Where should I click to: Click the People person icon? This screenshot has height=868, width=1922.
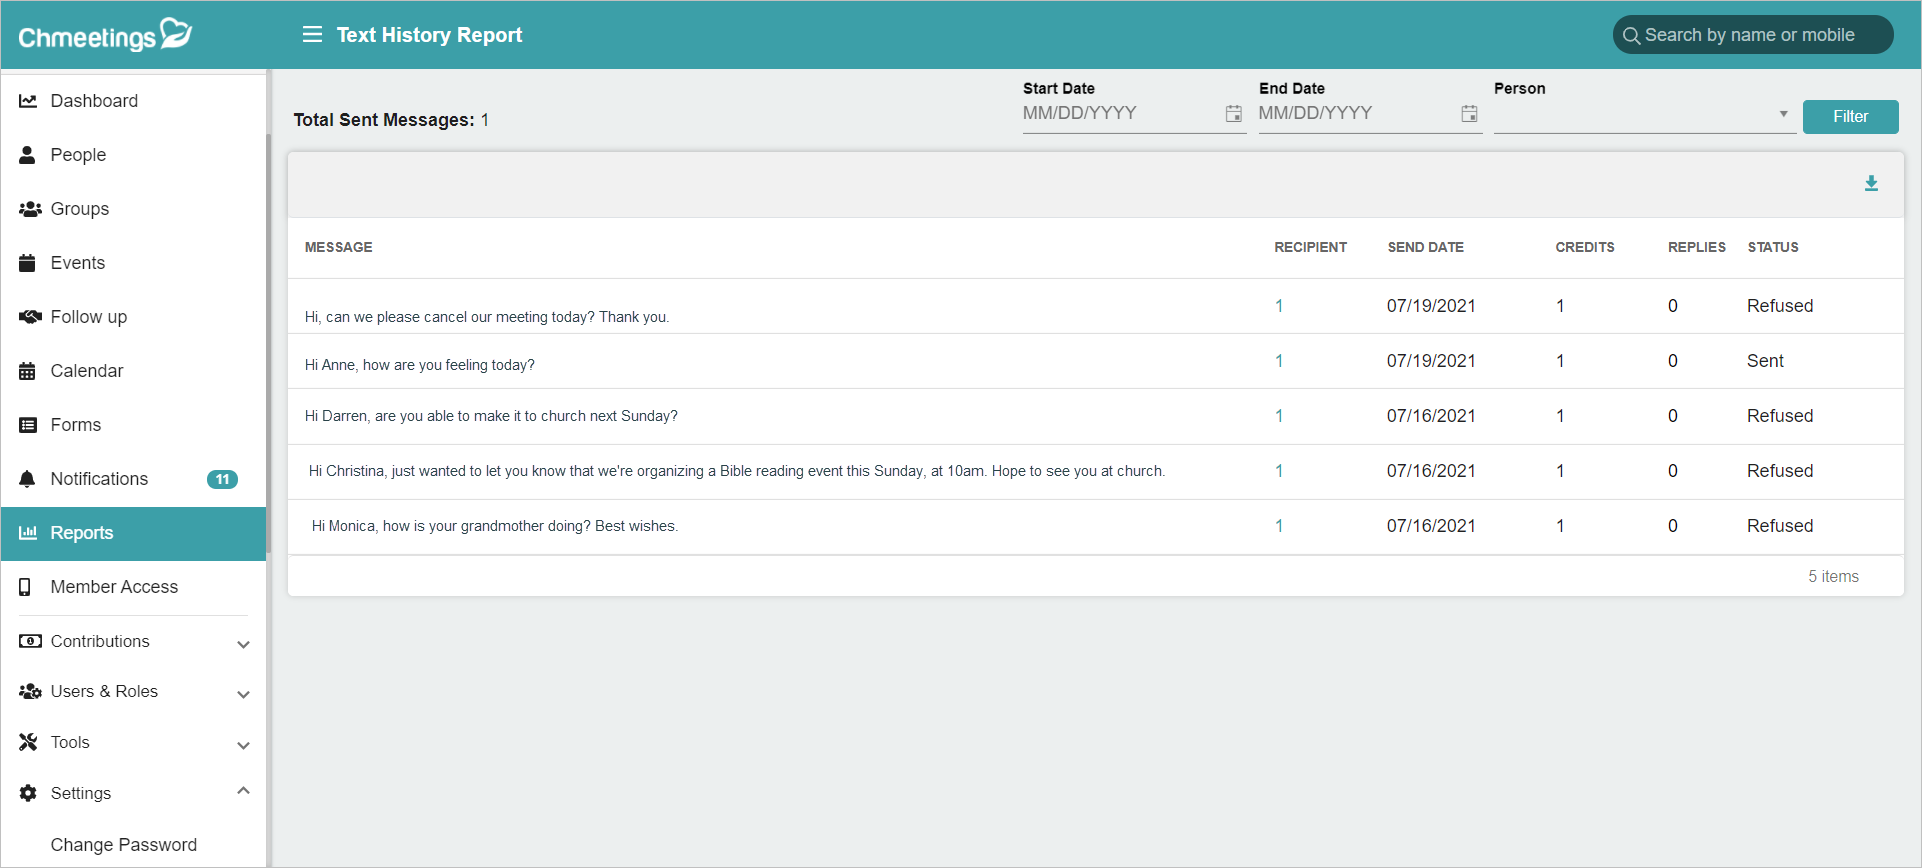[28, 155]
